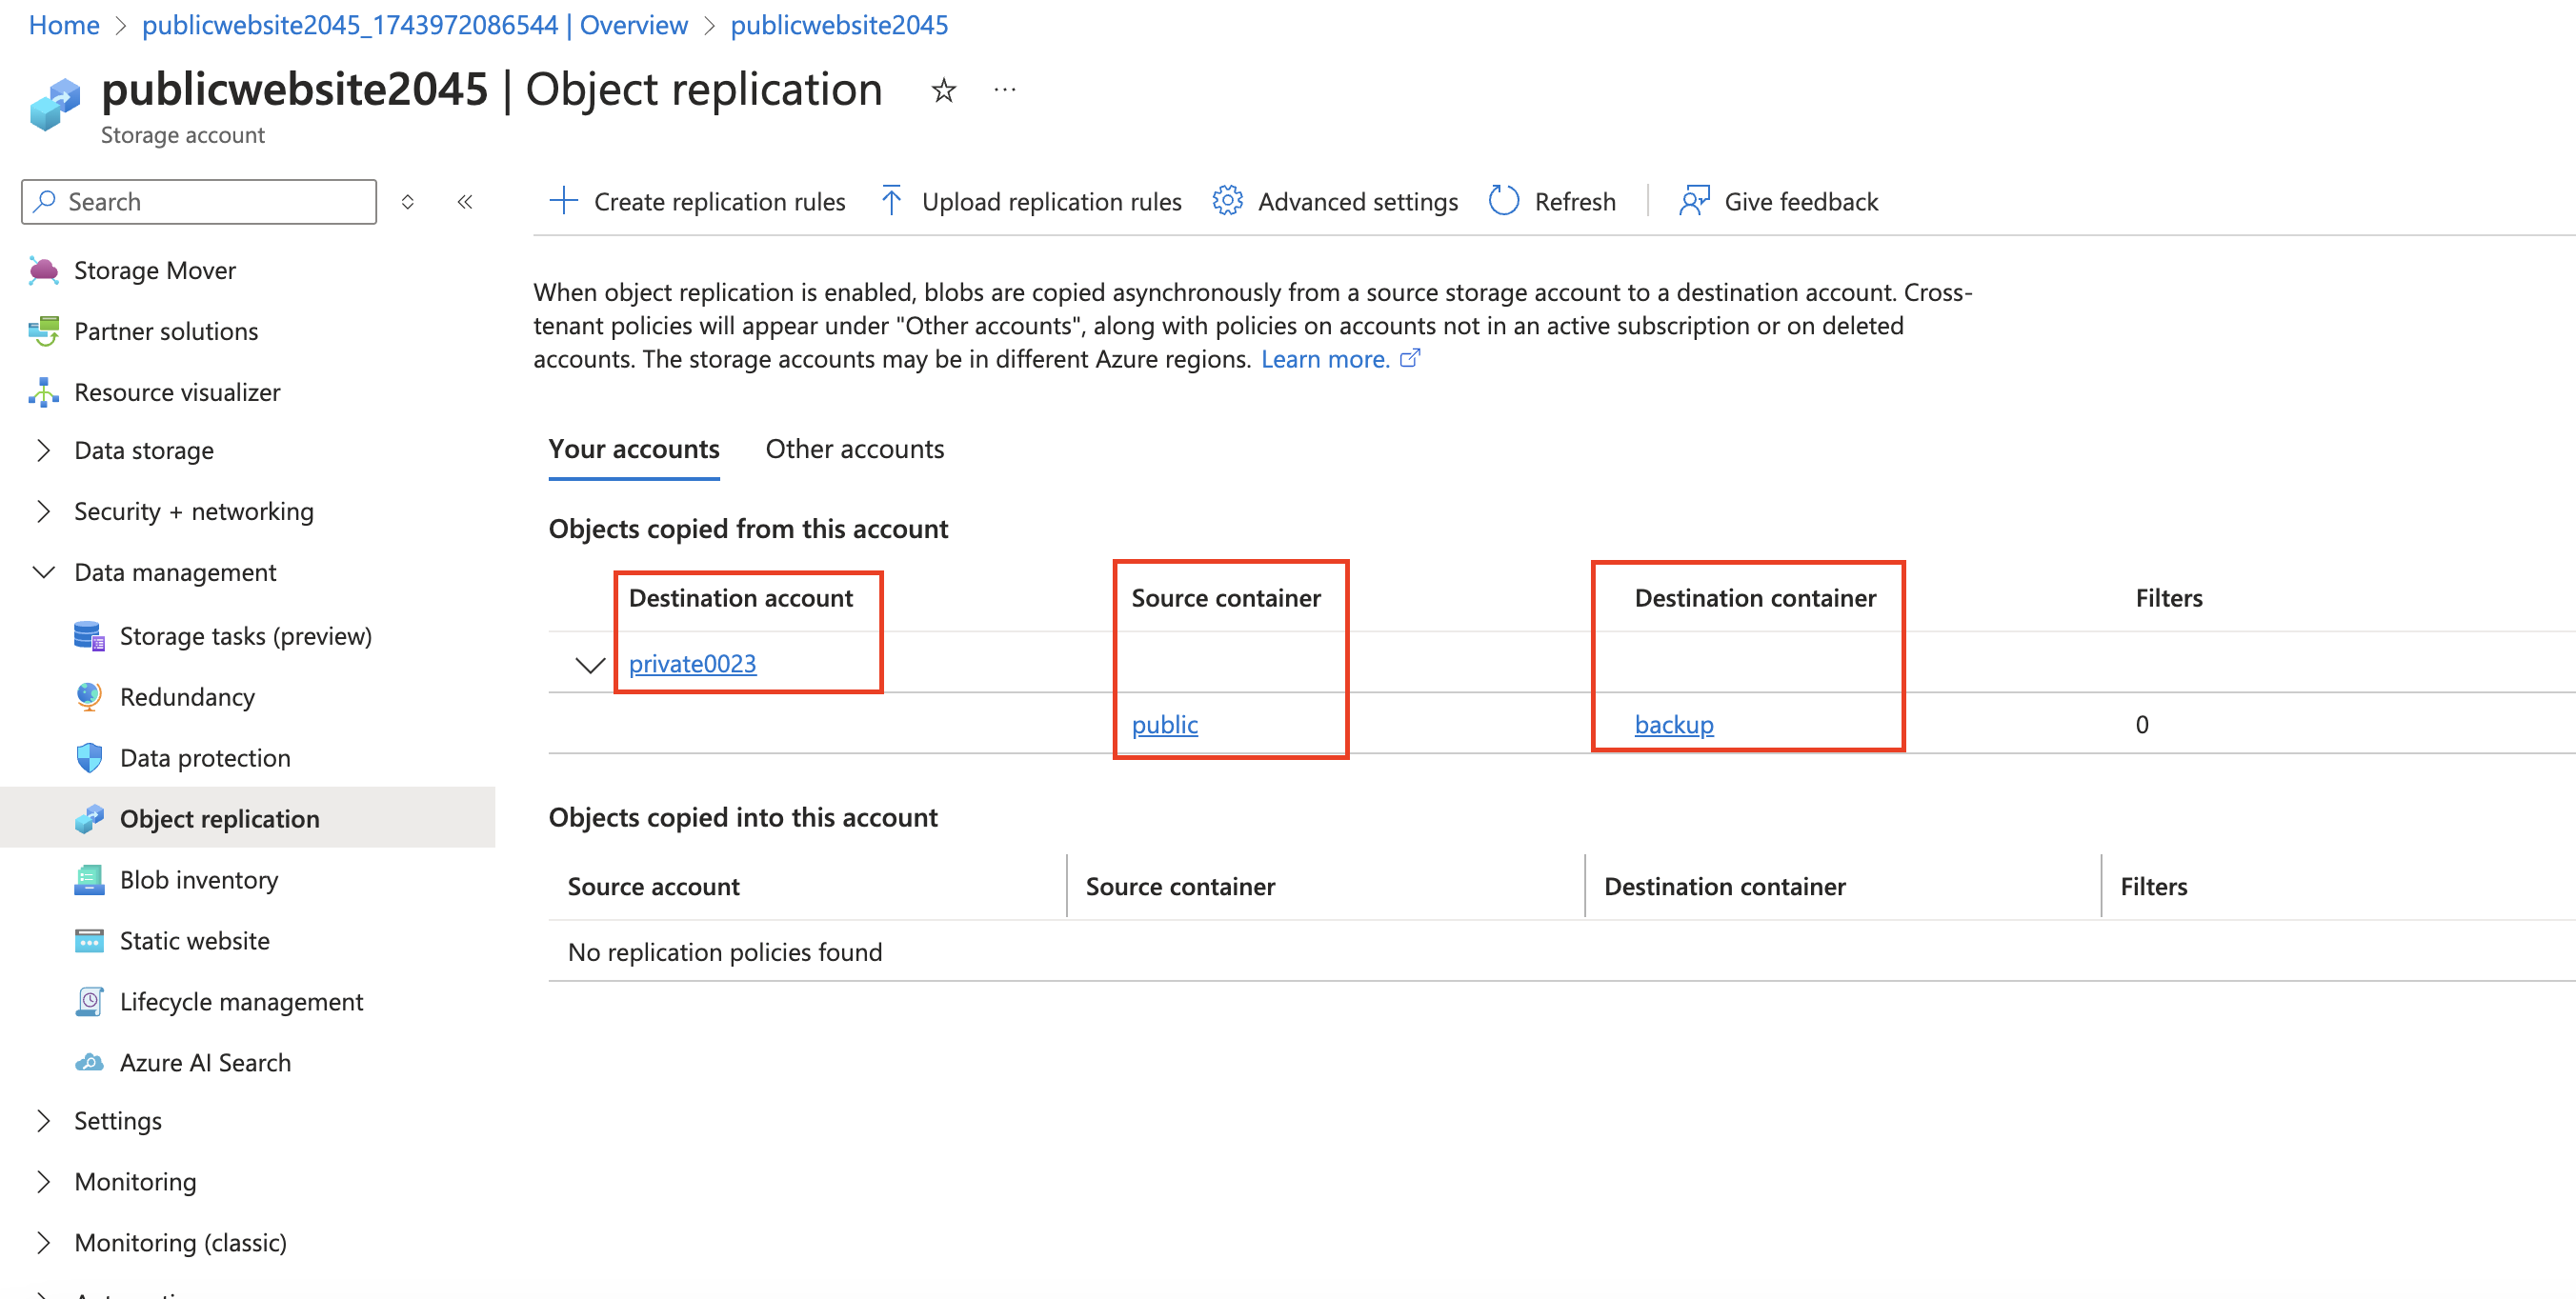This screenshot has width=2576, height=1299.
Task: Click the expand/collapse all menu groups icon
Action: pyautogui.click(x=408, y=202)
